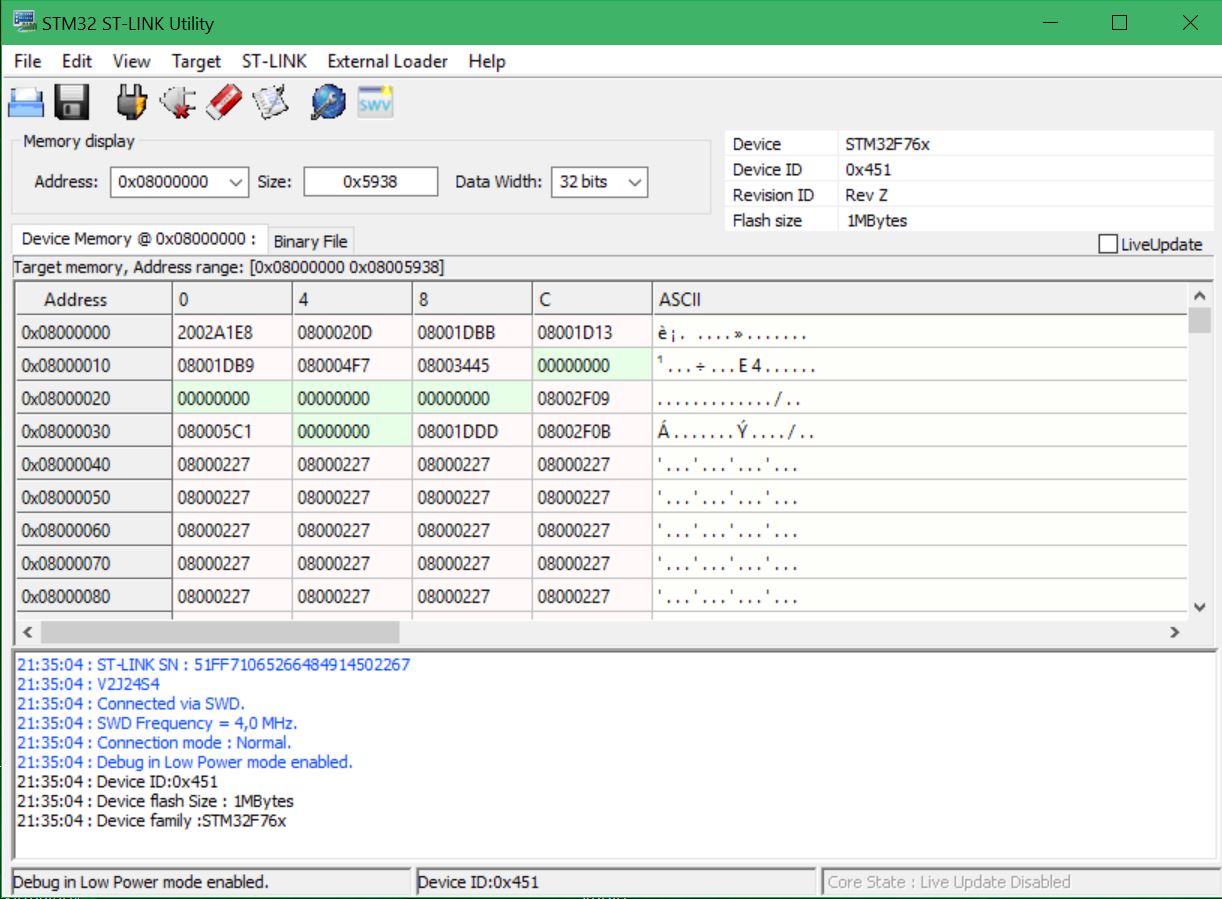Click the ST-LINK Utility title bar icon
Screen dimensions: 1222x899
click(24, 22)
